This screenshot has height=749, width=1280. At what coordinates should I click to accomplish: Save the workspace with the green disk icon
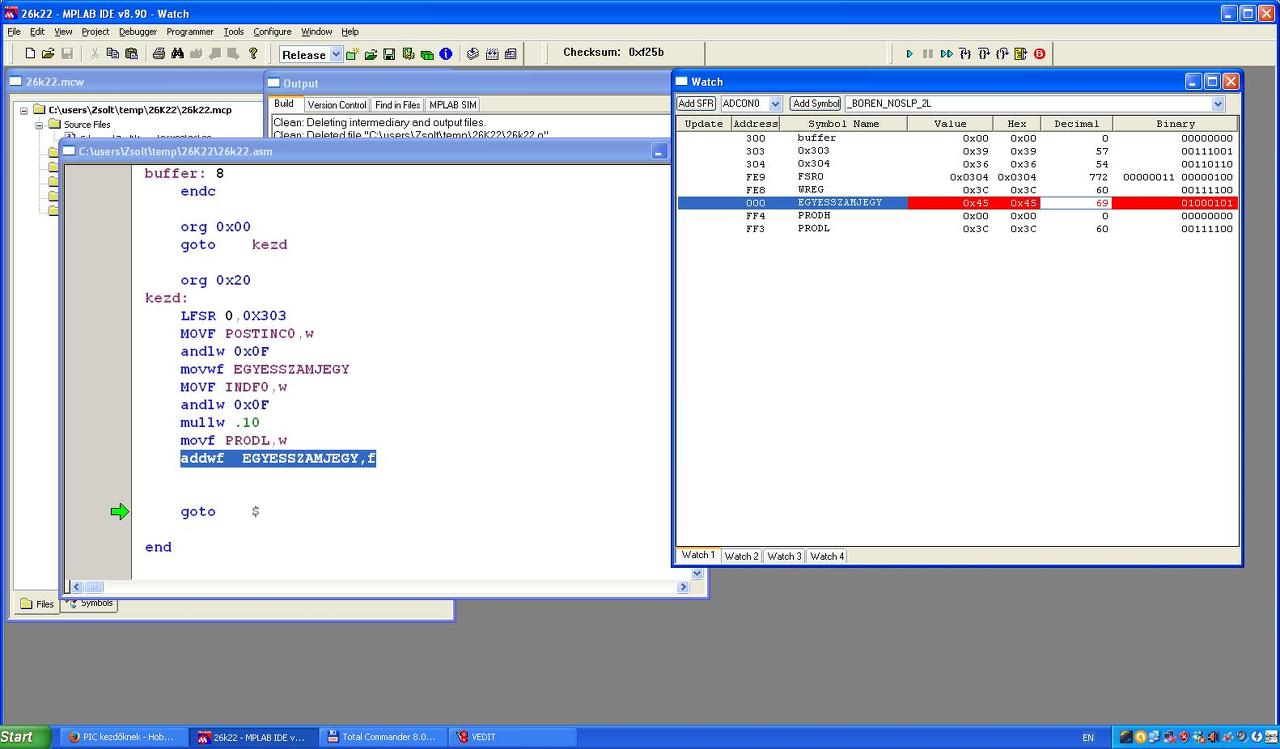pyautogui.click(x=389, y=54)
